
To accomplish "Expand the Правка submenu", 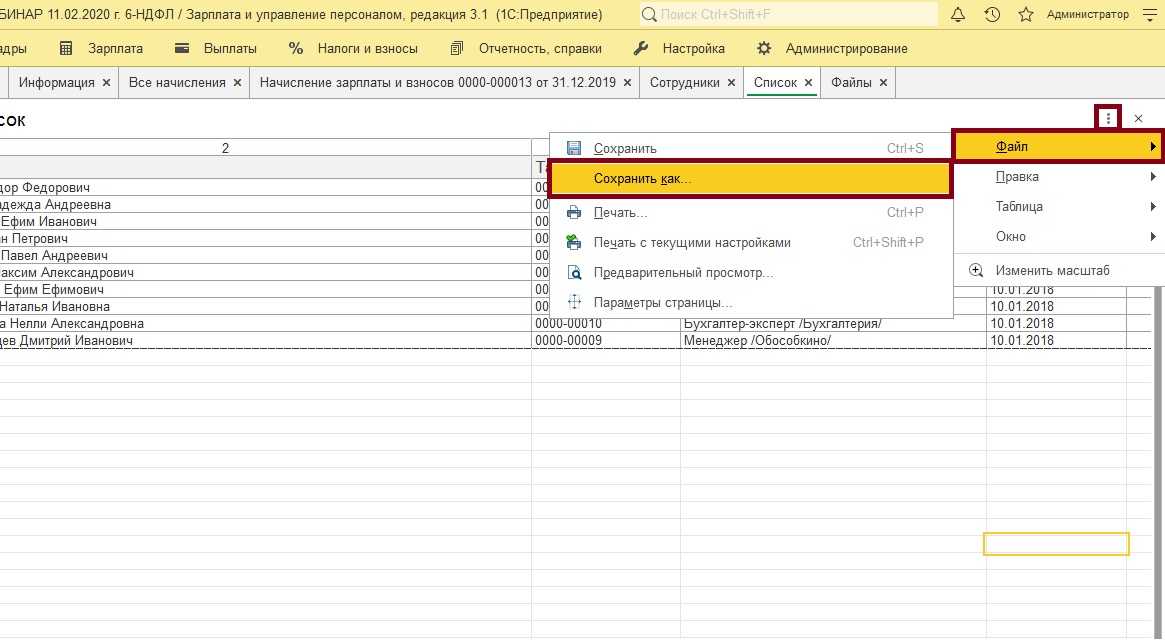I will (x=1058, y=177).
